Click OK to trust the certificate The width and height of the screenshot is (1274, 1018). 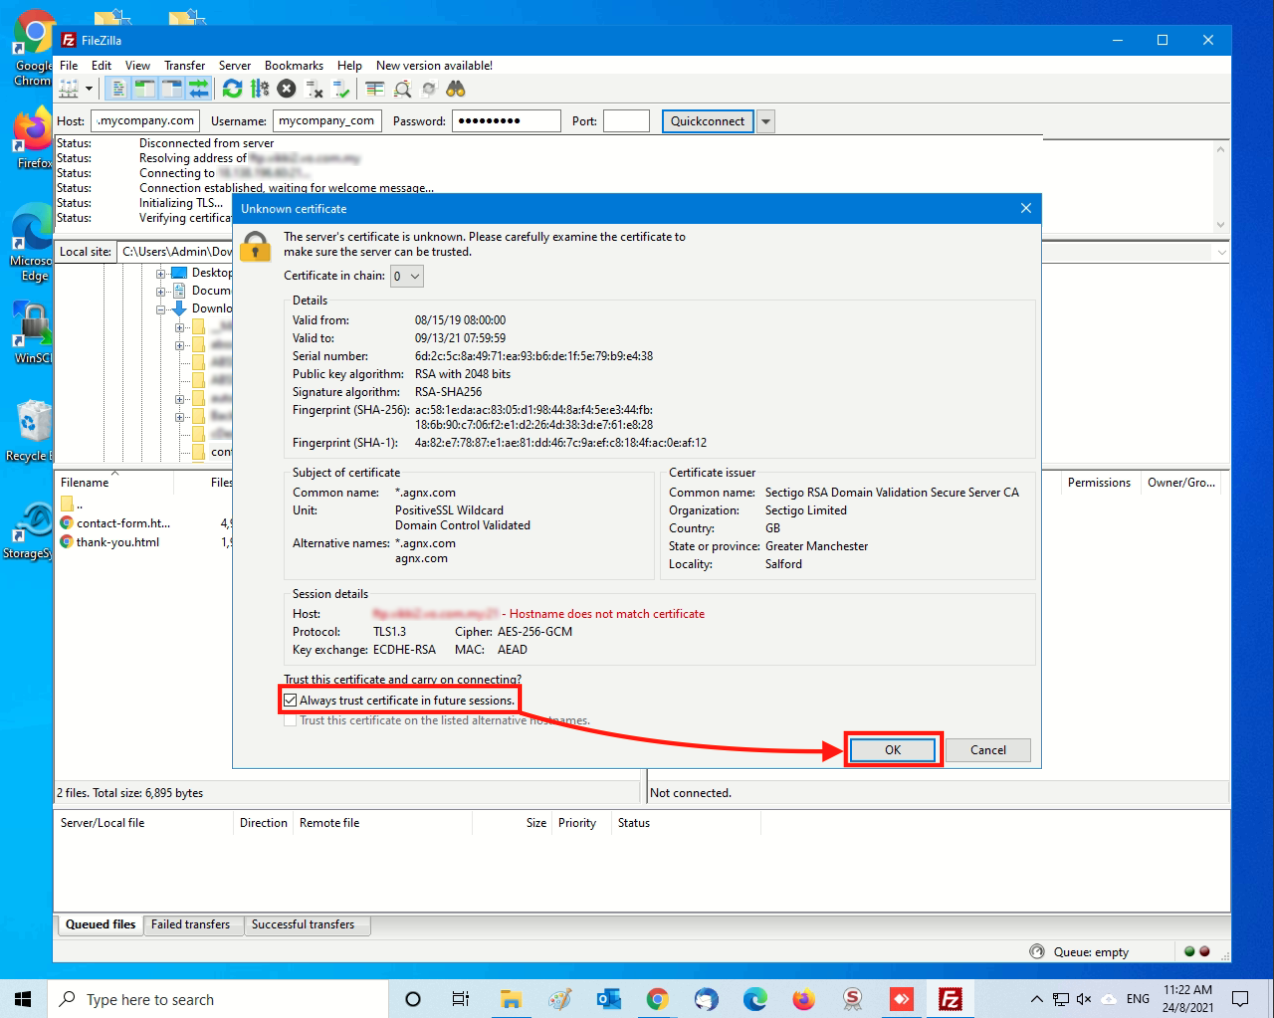click(x=892, y=750)
